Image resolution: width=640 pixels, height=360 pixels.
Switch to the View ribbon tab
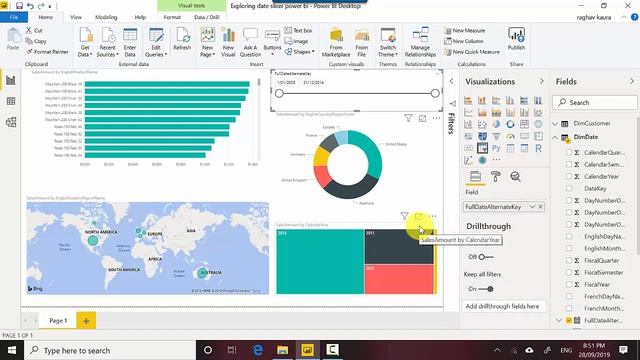pos(76,17)
